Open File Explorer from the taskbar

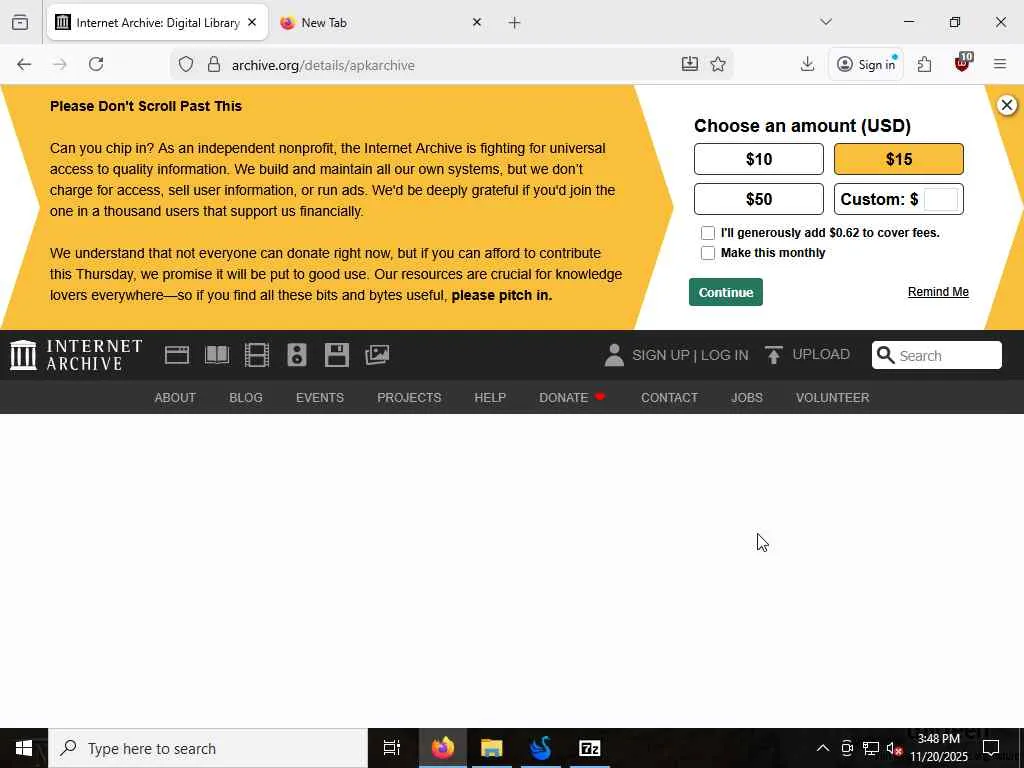pyautogui.click(x=492, y=748)
